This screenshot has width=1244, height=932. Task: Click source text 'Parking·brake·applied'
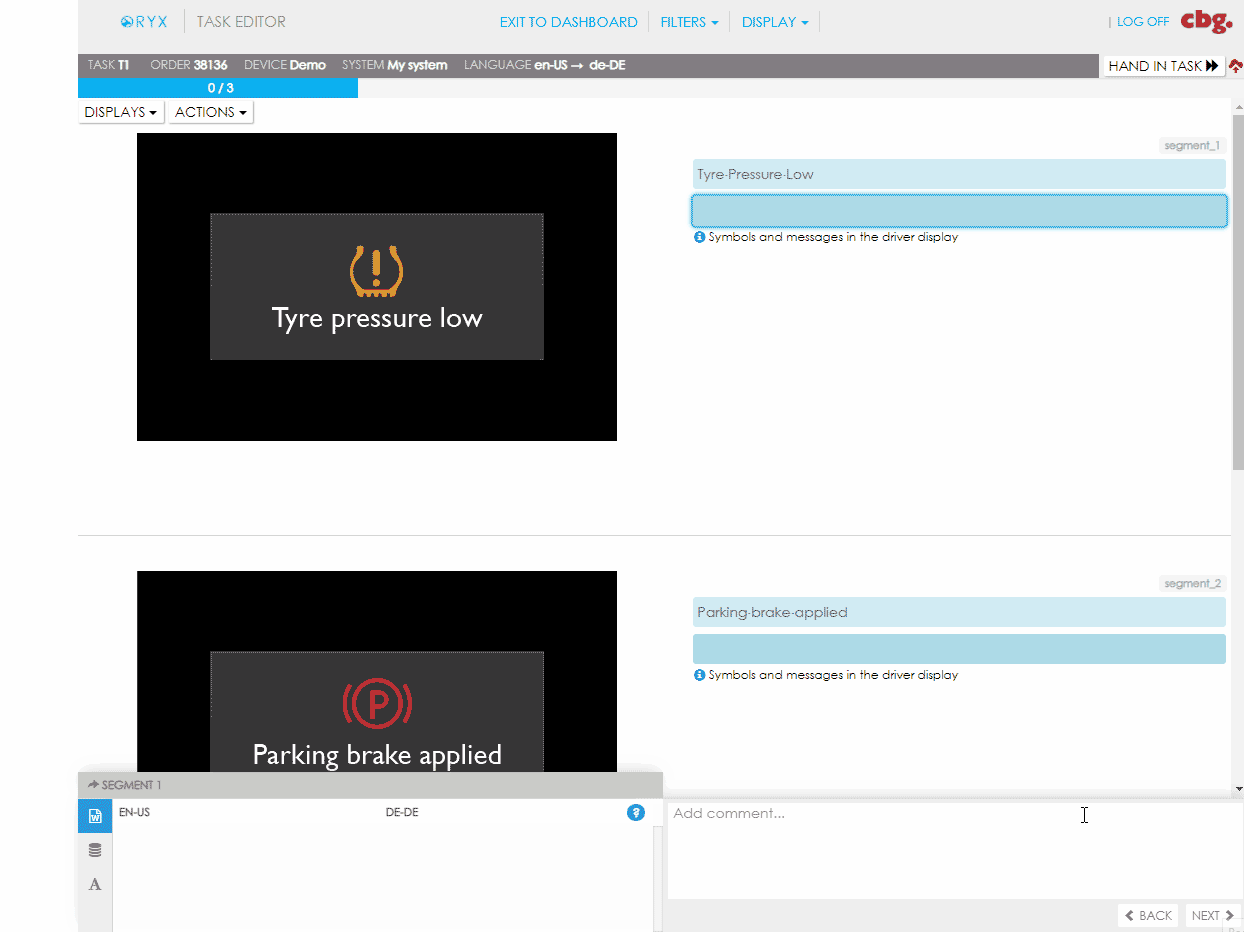[772, 612]
